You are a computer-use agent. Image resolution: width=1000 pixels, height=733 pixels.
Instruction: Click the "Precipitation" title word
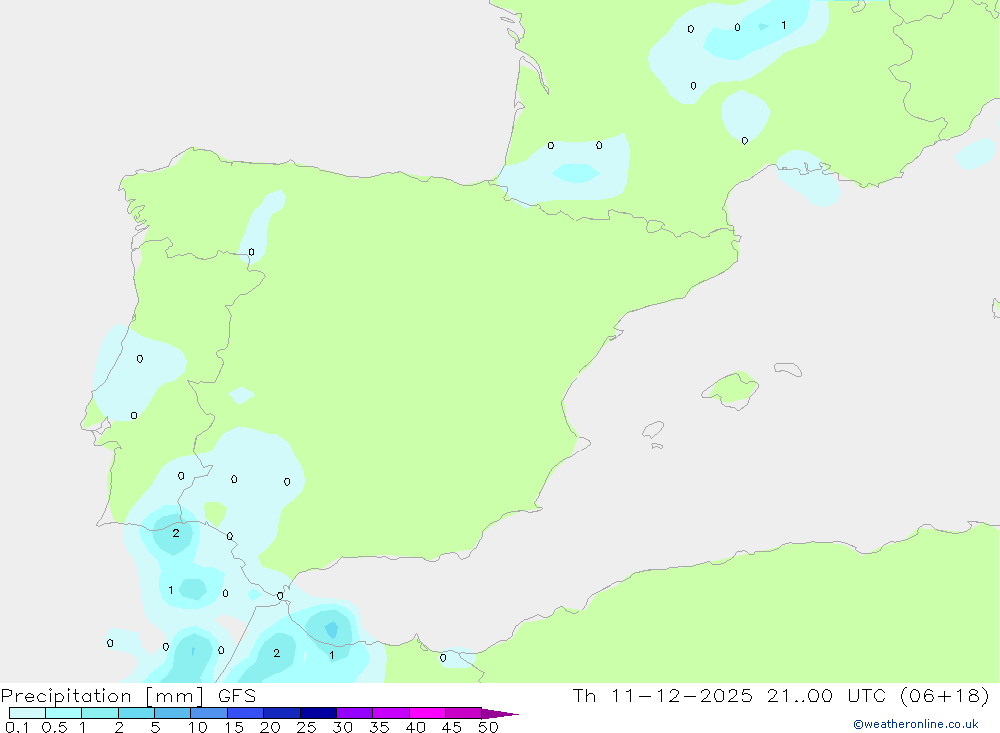pos(66,696)
